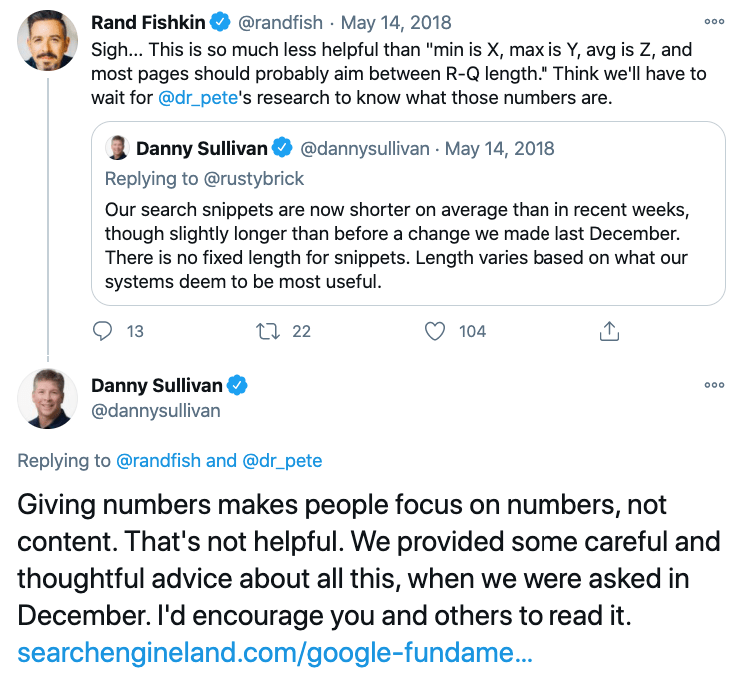Viewport: 745px width, 682px height.
Task: Click the retweet icon showing 22
Action: pos(268,331)
